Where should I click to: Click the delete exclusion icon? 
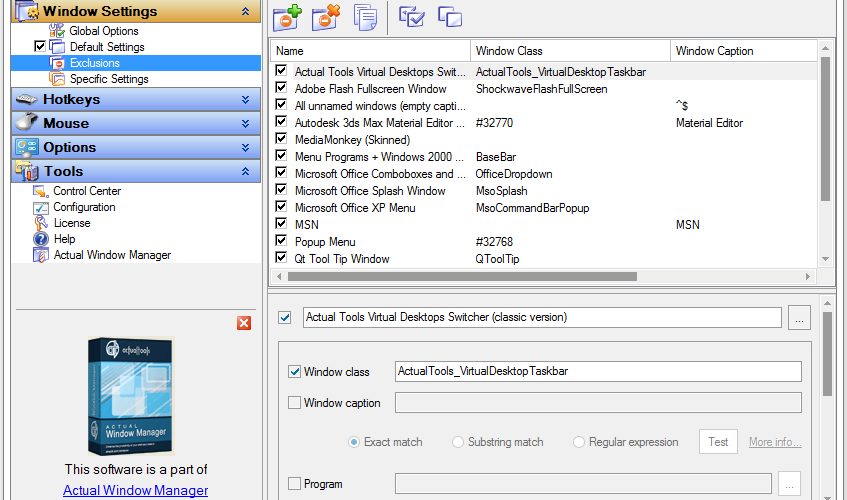326,17
